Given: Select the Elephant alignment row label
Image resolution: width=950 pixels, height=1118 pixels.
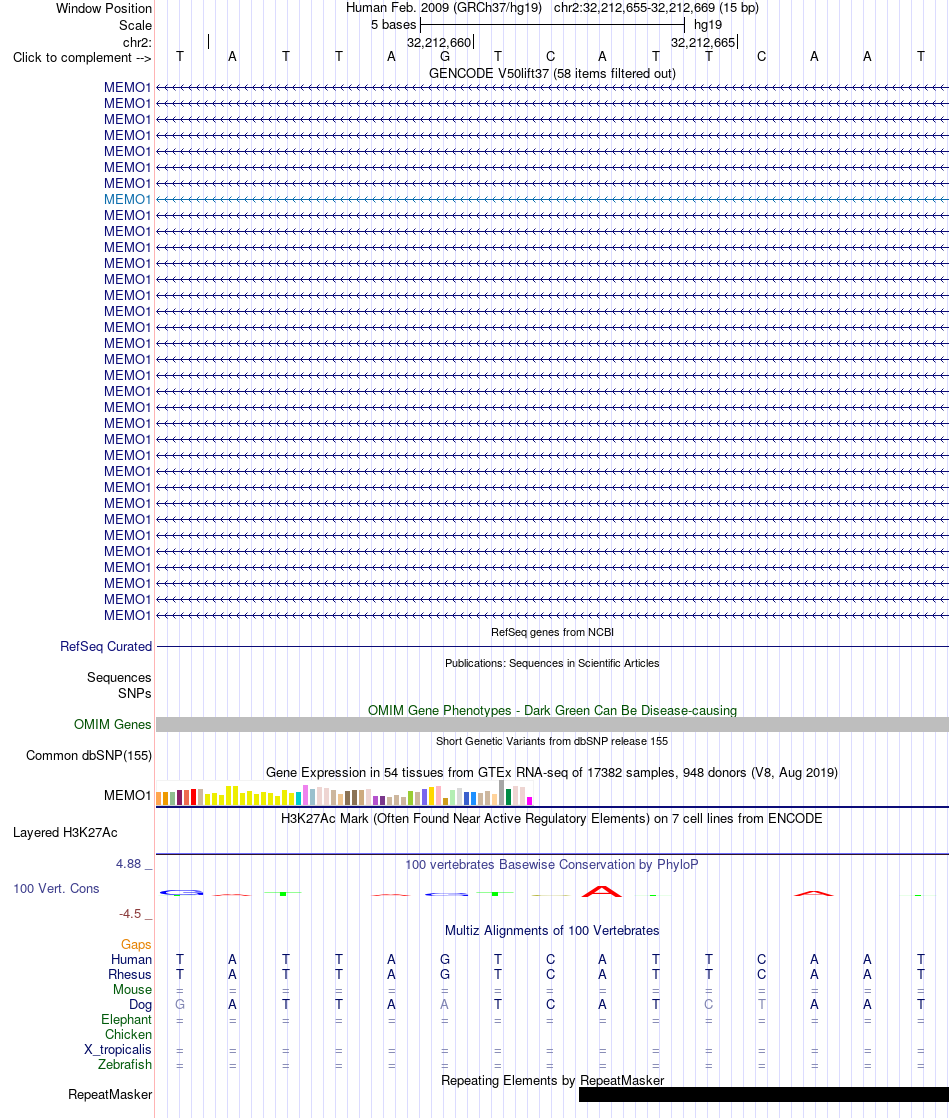Looking at the screenshot, I should 126,1020.
